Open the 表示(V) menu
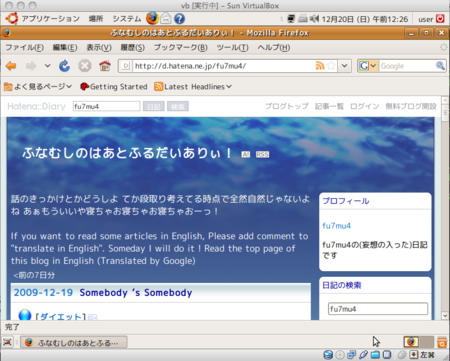450x361 pixels. (99, 48)
